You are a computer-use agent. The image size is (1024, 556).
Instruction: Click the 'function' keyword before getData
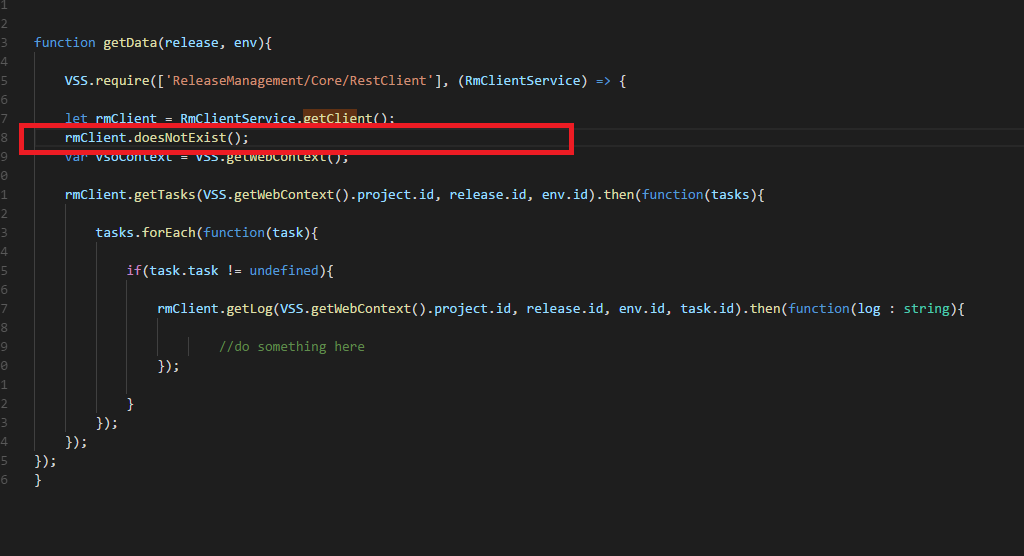[65, 42]
